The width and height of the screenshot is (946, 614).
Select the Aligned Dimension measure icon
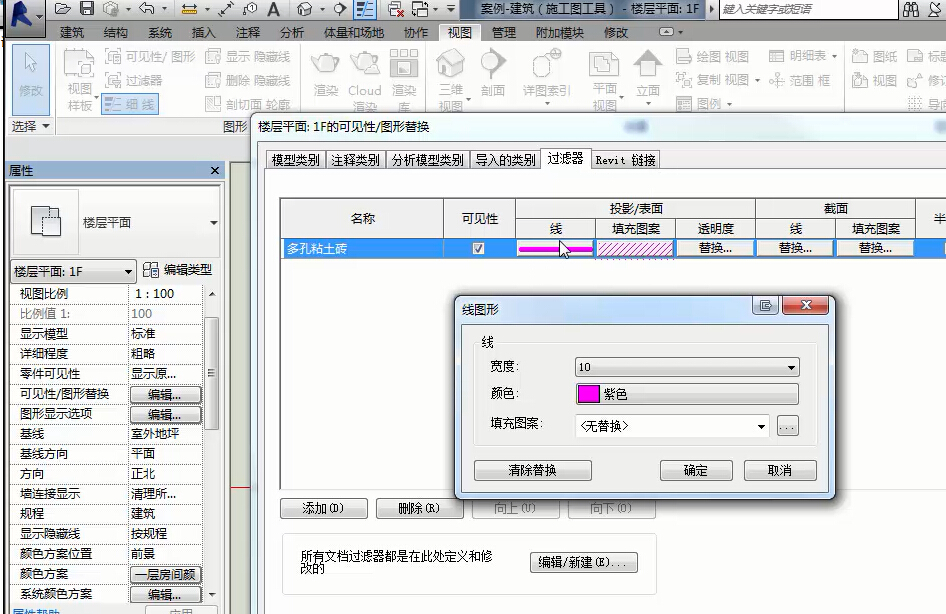189,9
